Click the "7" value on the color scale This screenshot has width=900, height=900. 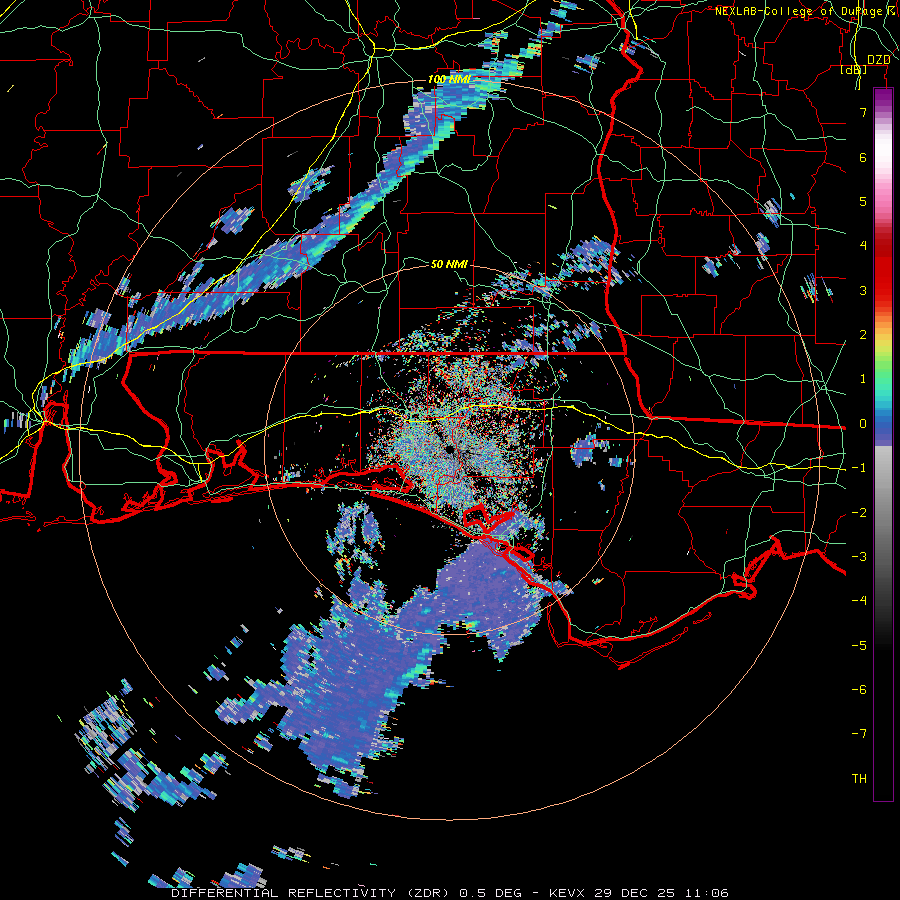click(863, 112)
